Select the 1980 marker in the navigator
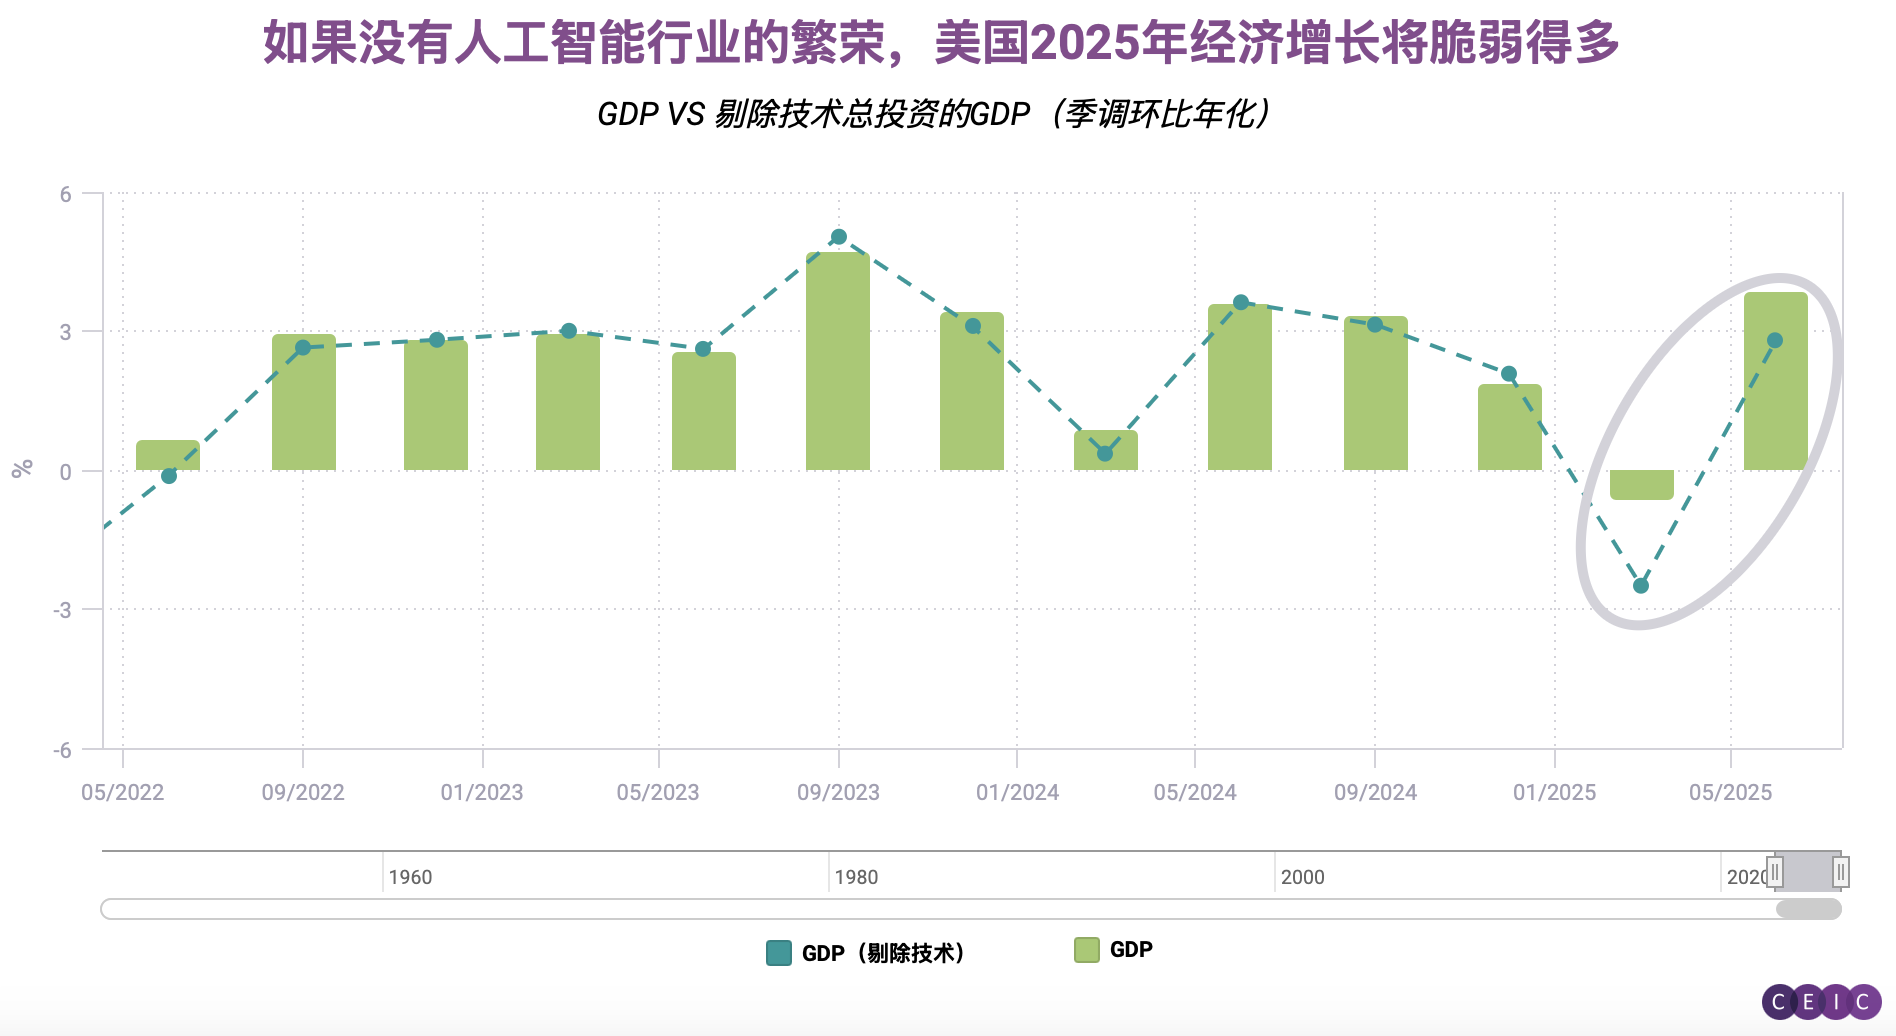Image resolution: width=1896 pixels, height=1036 pixels. 856,877
